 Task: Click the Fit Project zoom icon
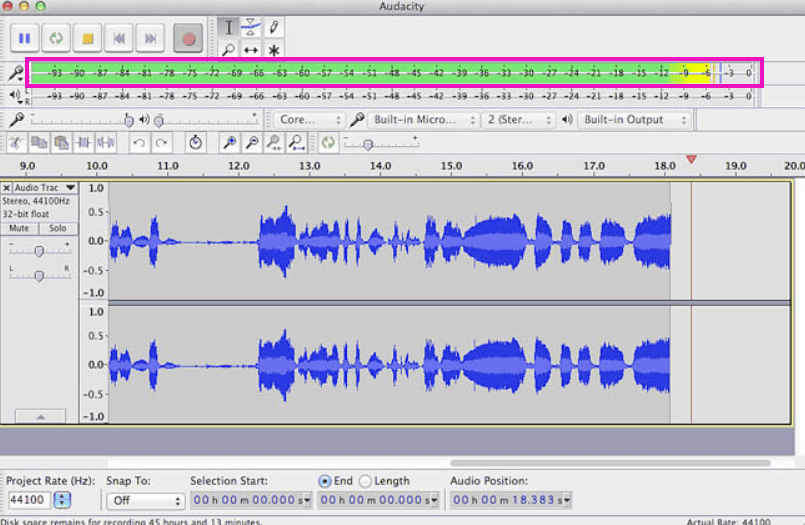tap(297, 143)
